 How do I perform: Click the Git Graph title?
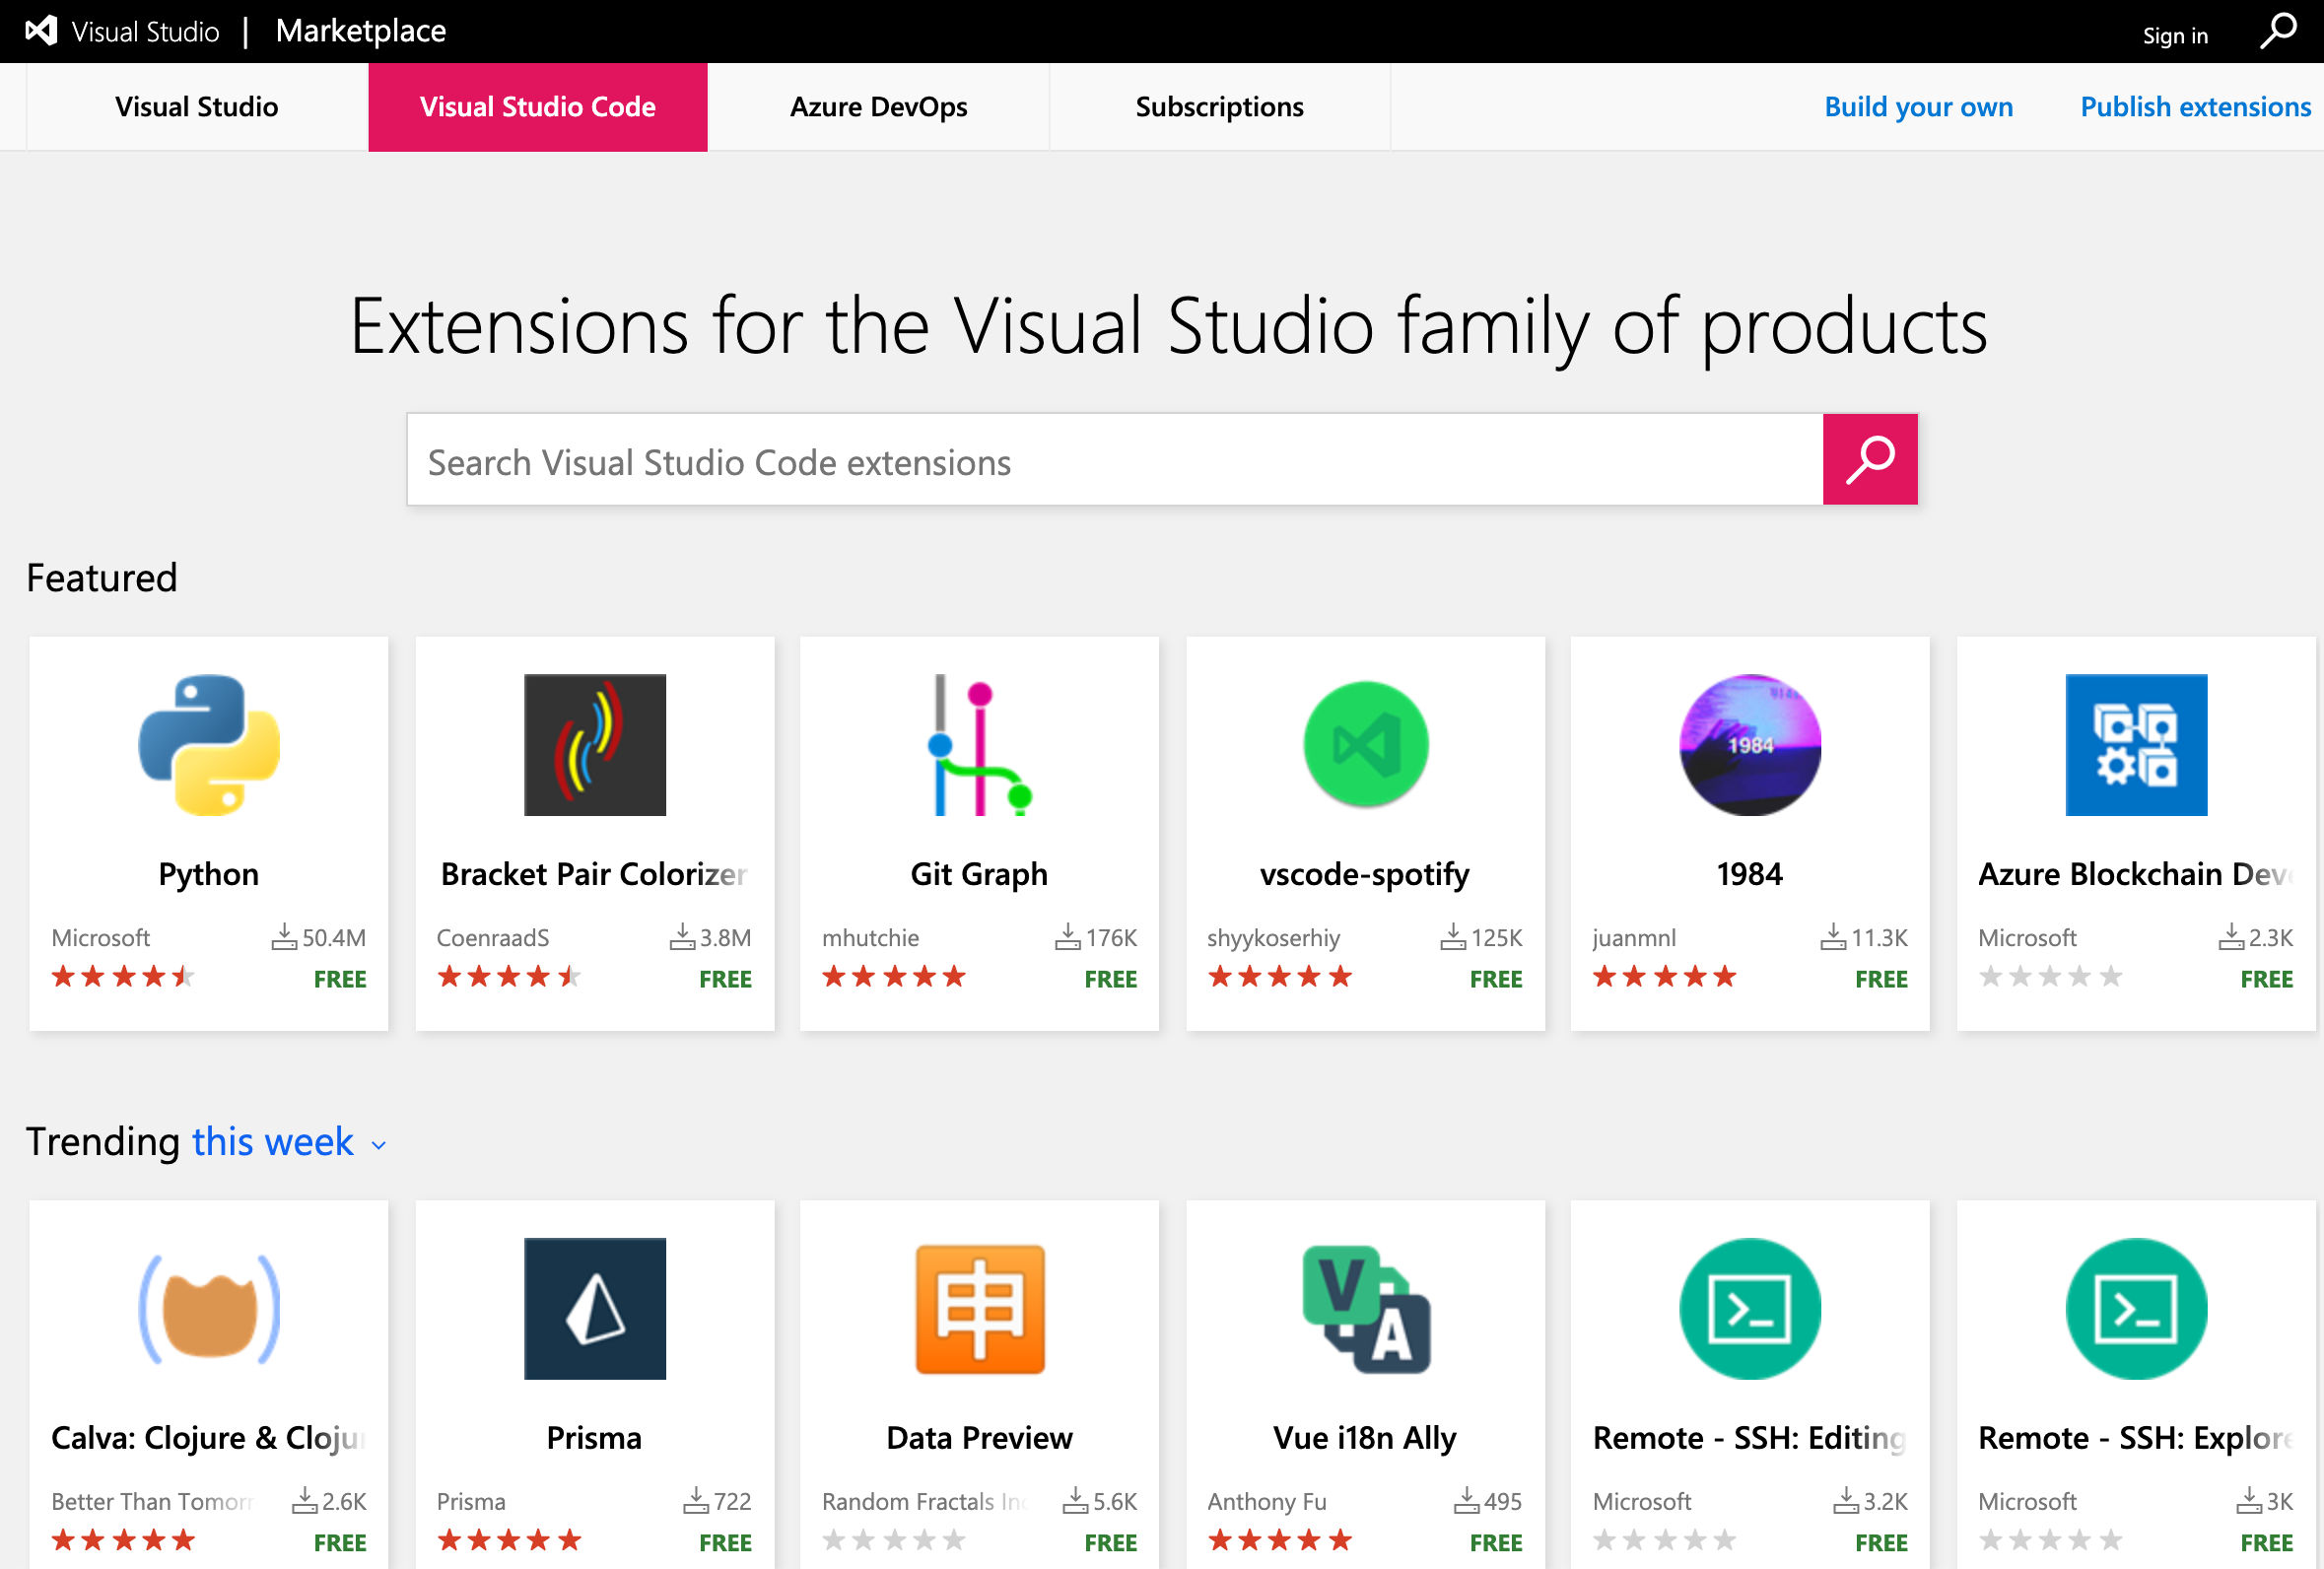980,874
